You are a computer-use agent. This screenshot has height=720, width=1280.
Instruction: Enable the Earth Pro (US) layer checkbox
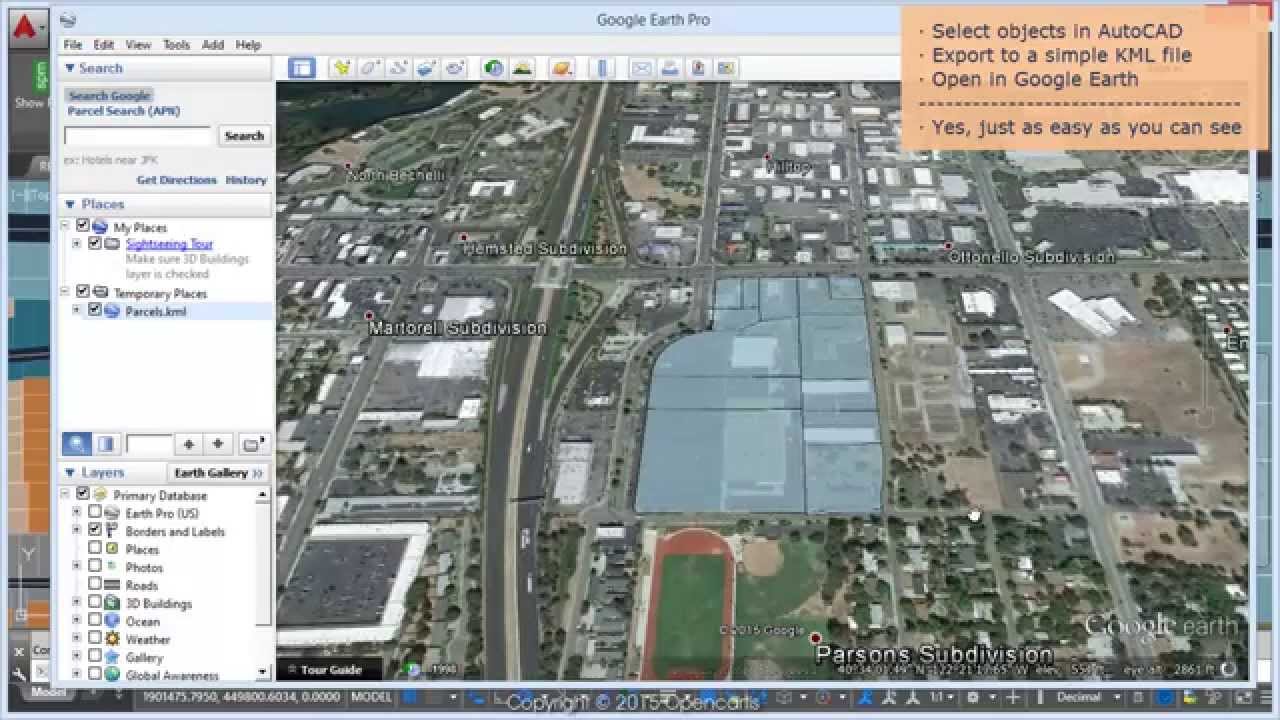[95, 512]
